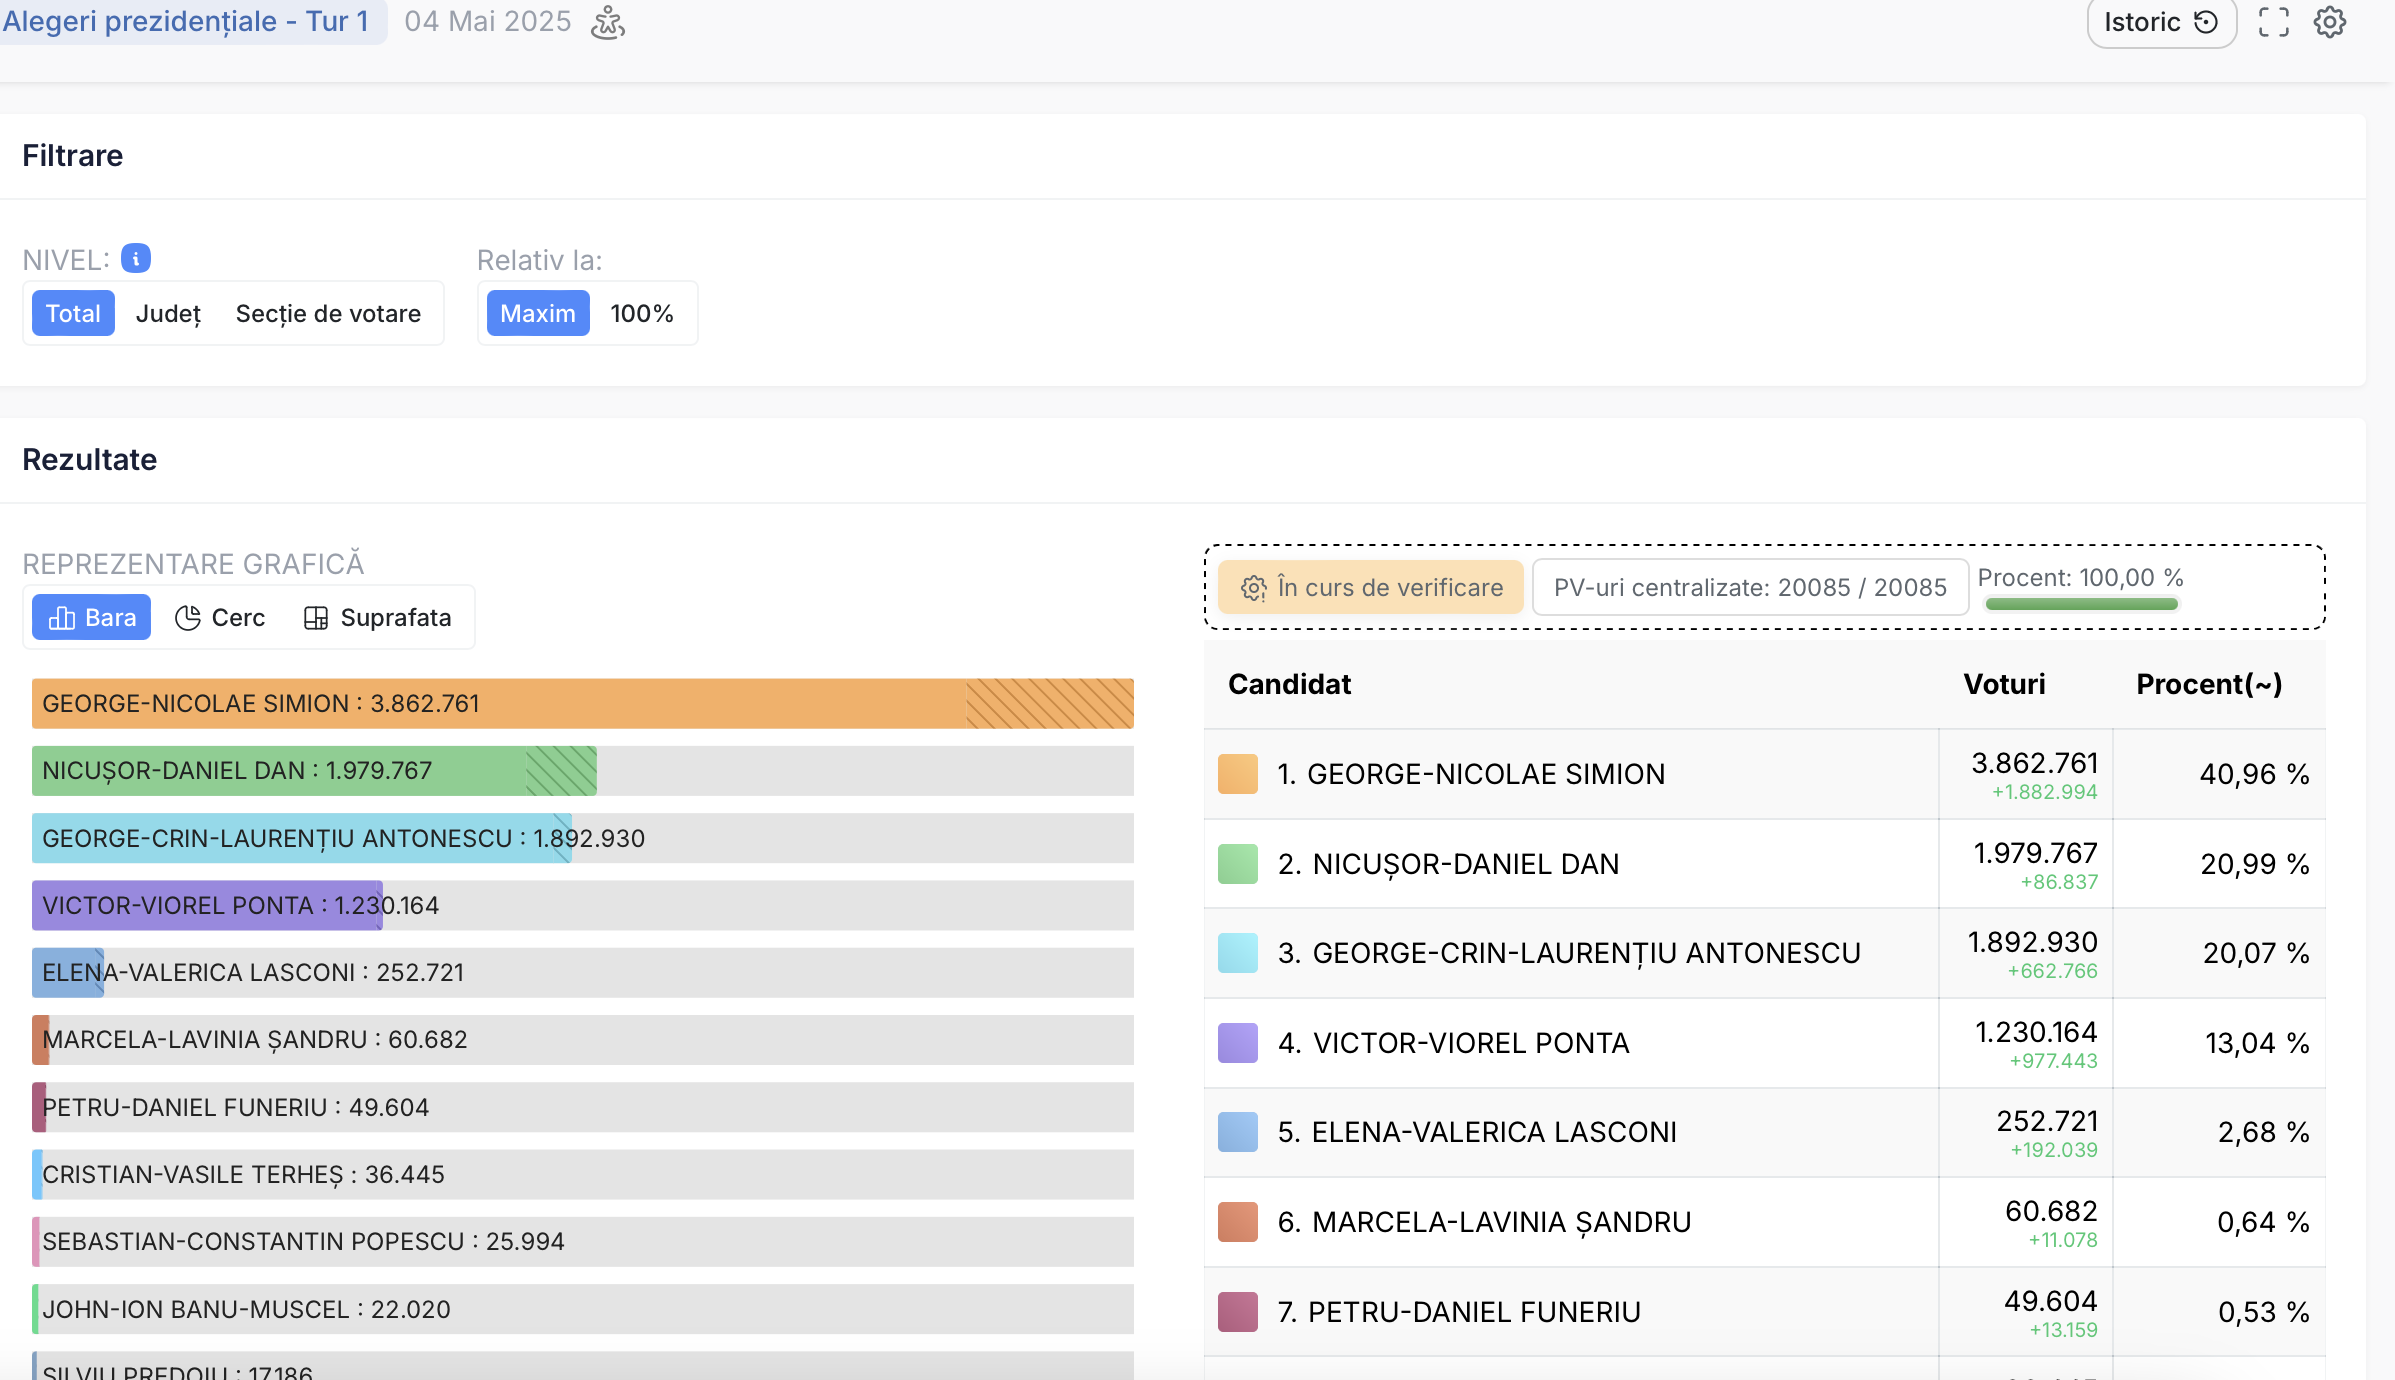The width and height of the screenshot is (2395, 1380).
Task: Click the swatch for Marcela-Lavinia Șandru
Action: click(1237, 1222)
